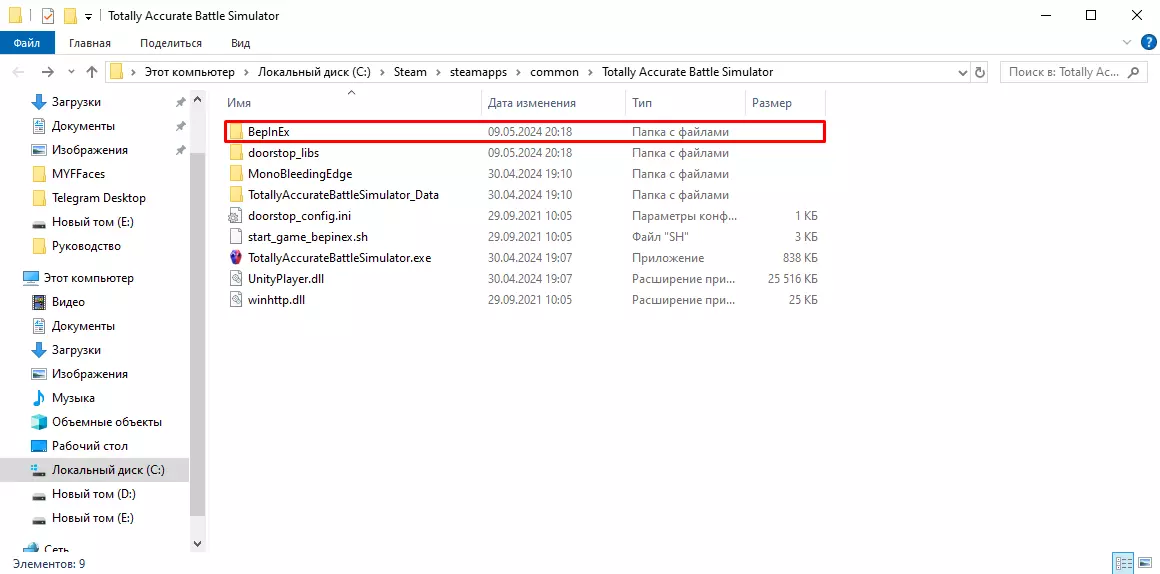The image size is (1160, 574).
Task: Open Объемные объекты in navigation pane
Action: click(x=107, y=422)
